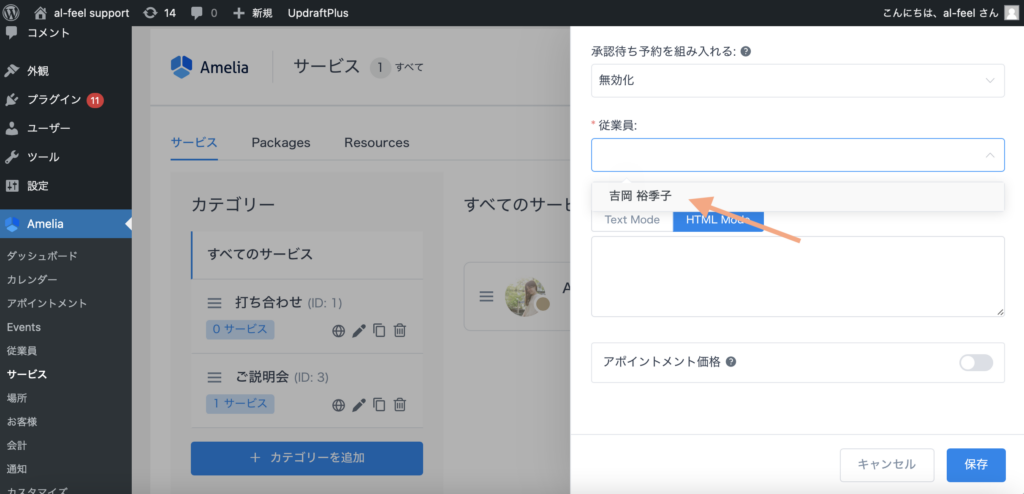Open the Resources tab
Screen dimensions: 1024x494
coord(376,143)
